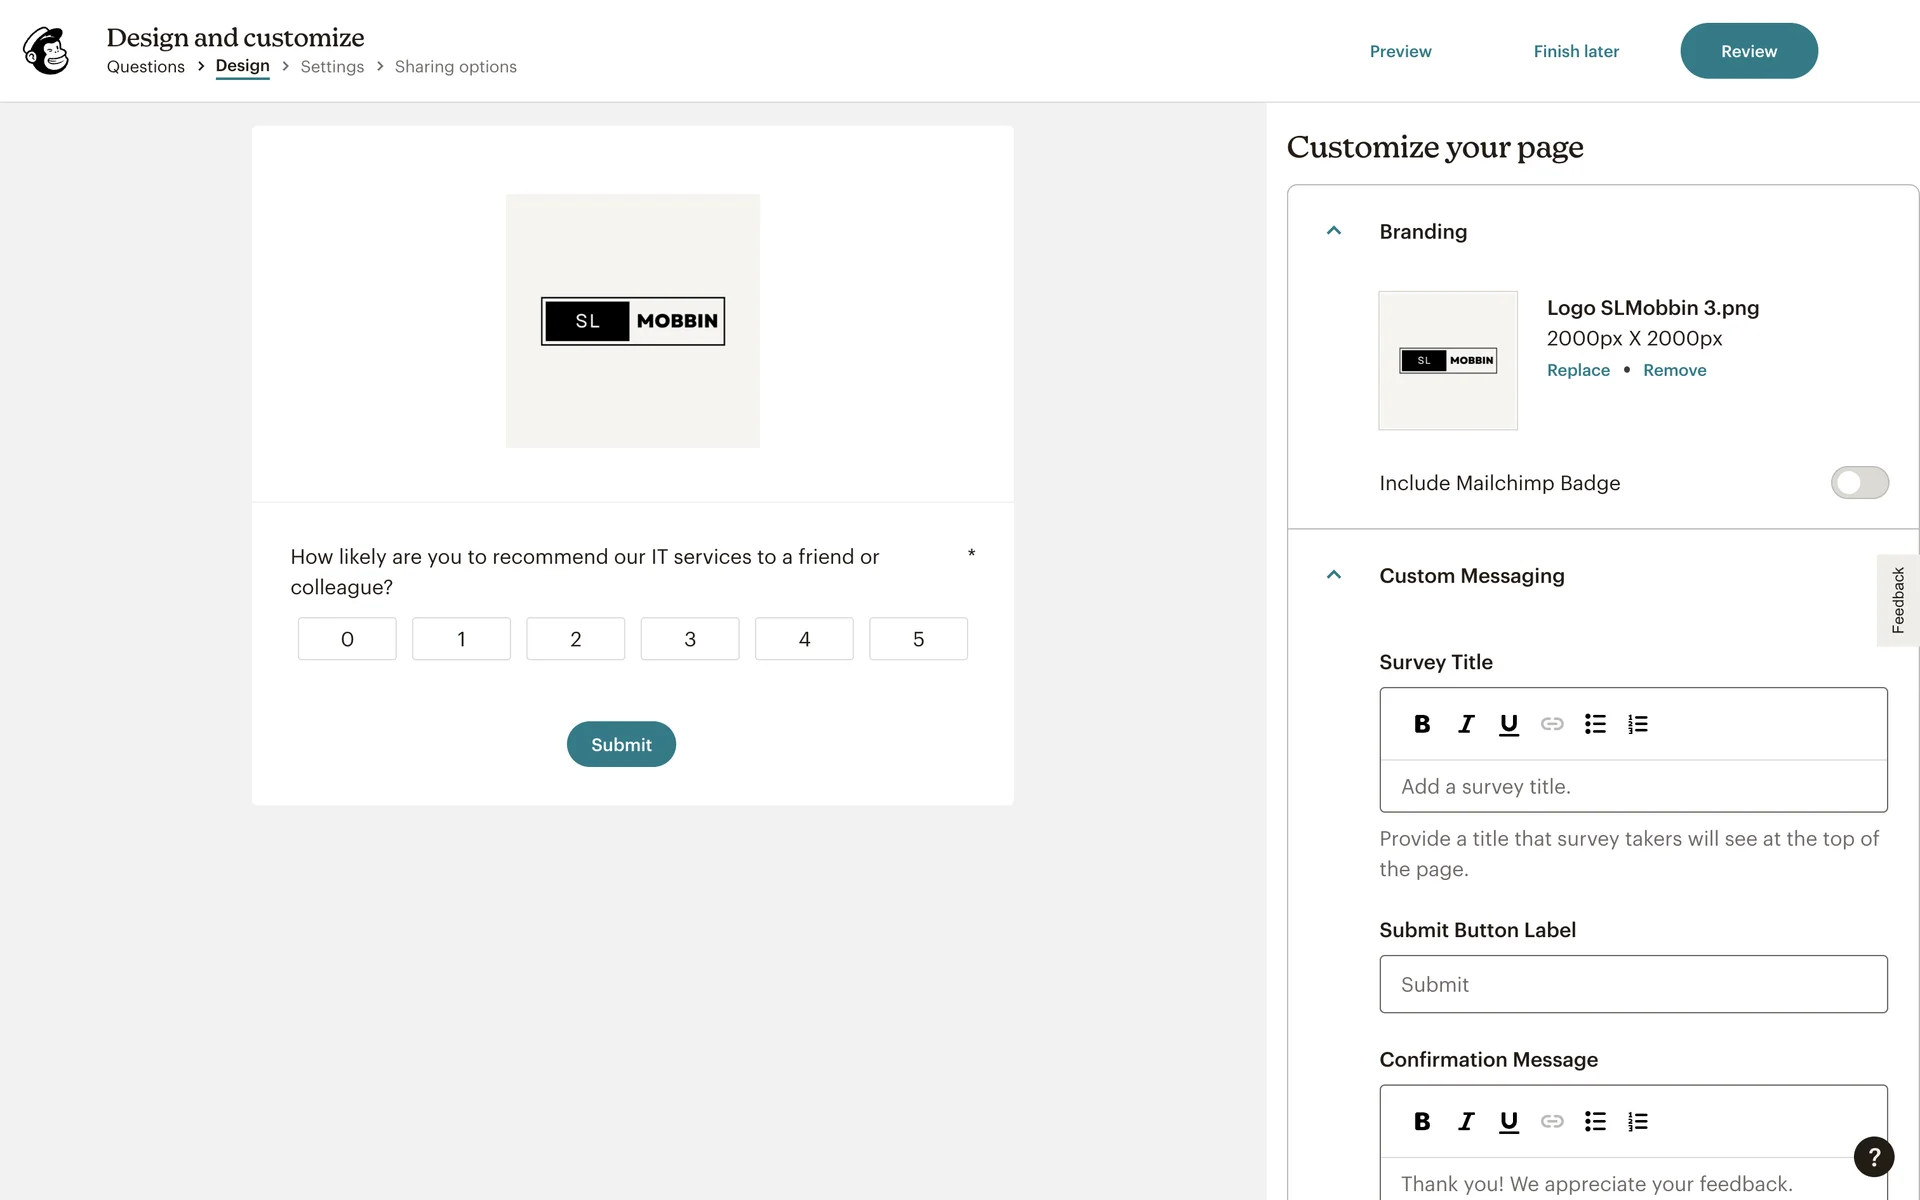Click numbered list icon in Survey Title editor
The image size is (1920, 1200).
(x=1637, y=724)
